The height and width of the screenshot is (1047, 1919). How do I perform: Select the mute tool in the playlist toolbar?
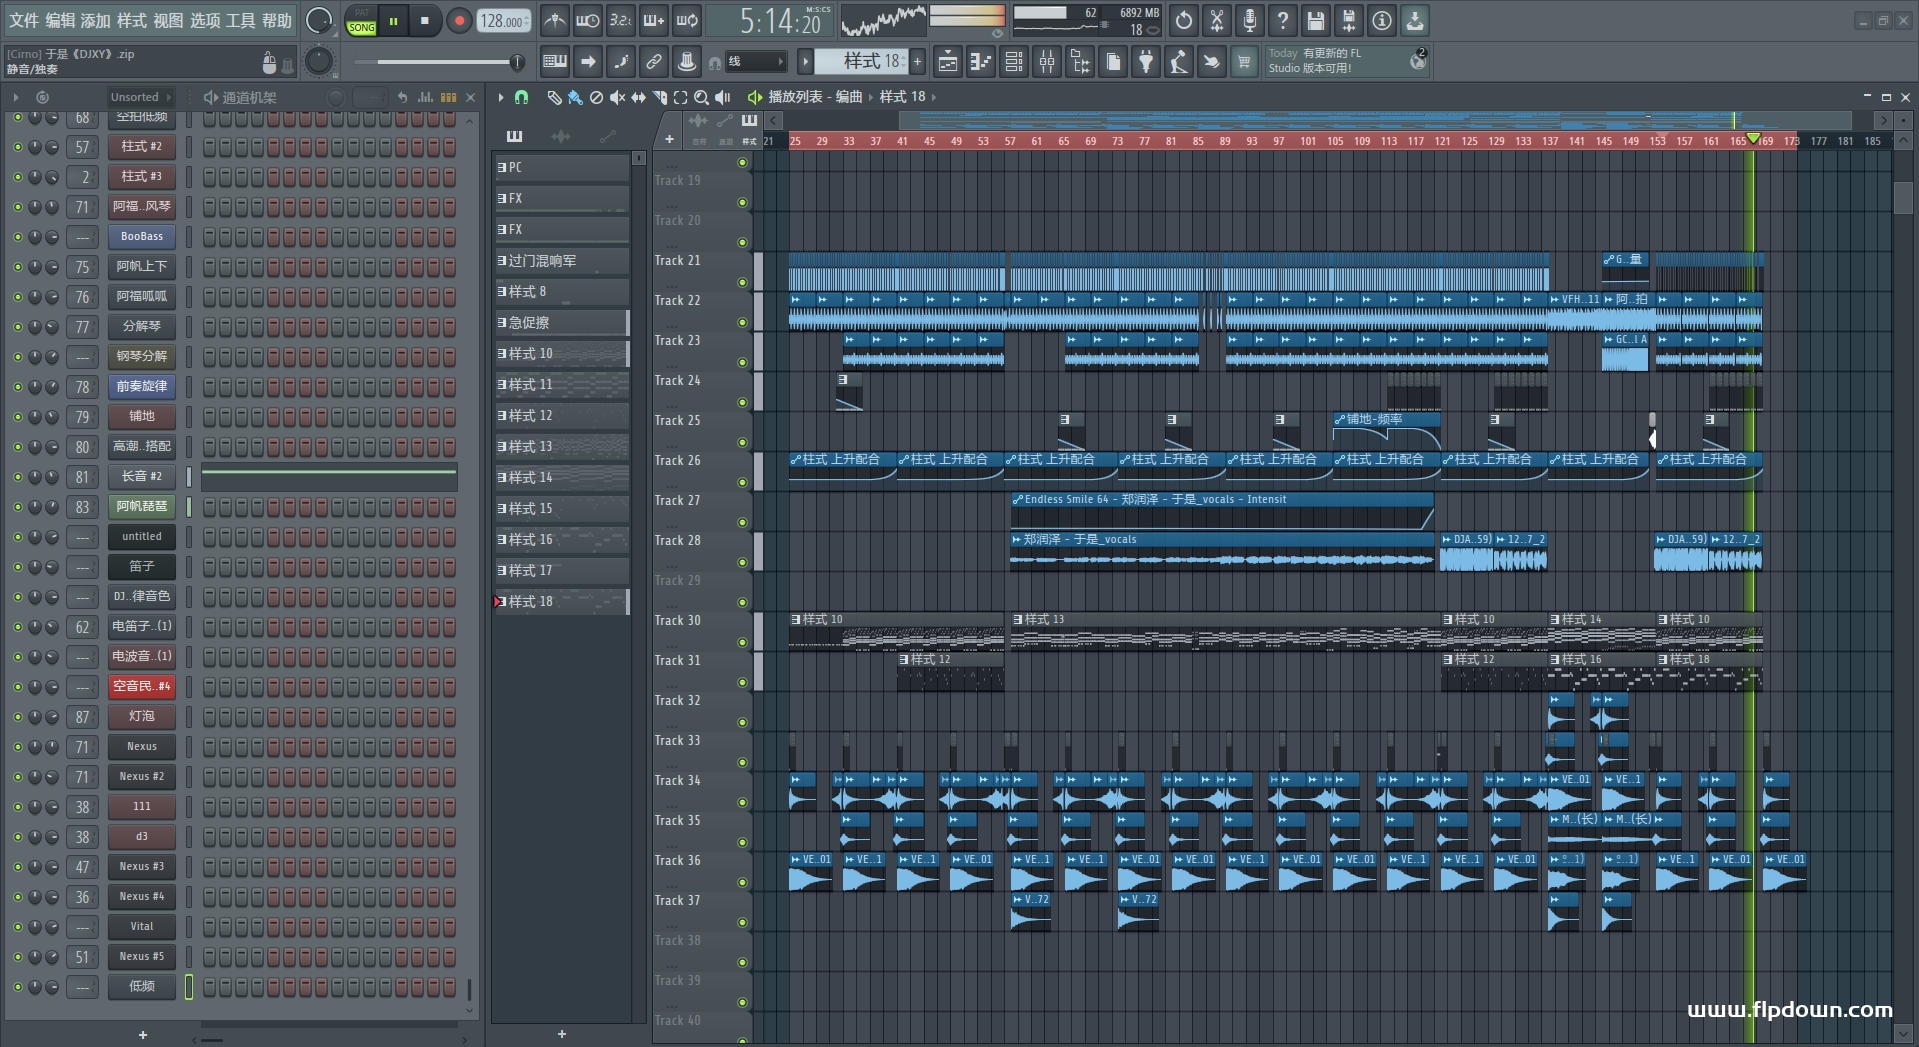point(617,97)
